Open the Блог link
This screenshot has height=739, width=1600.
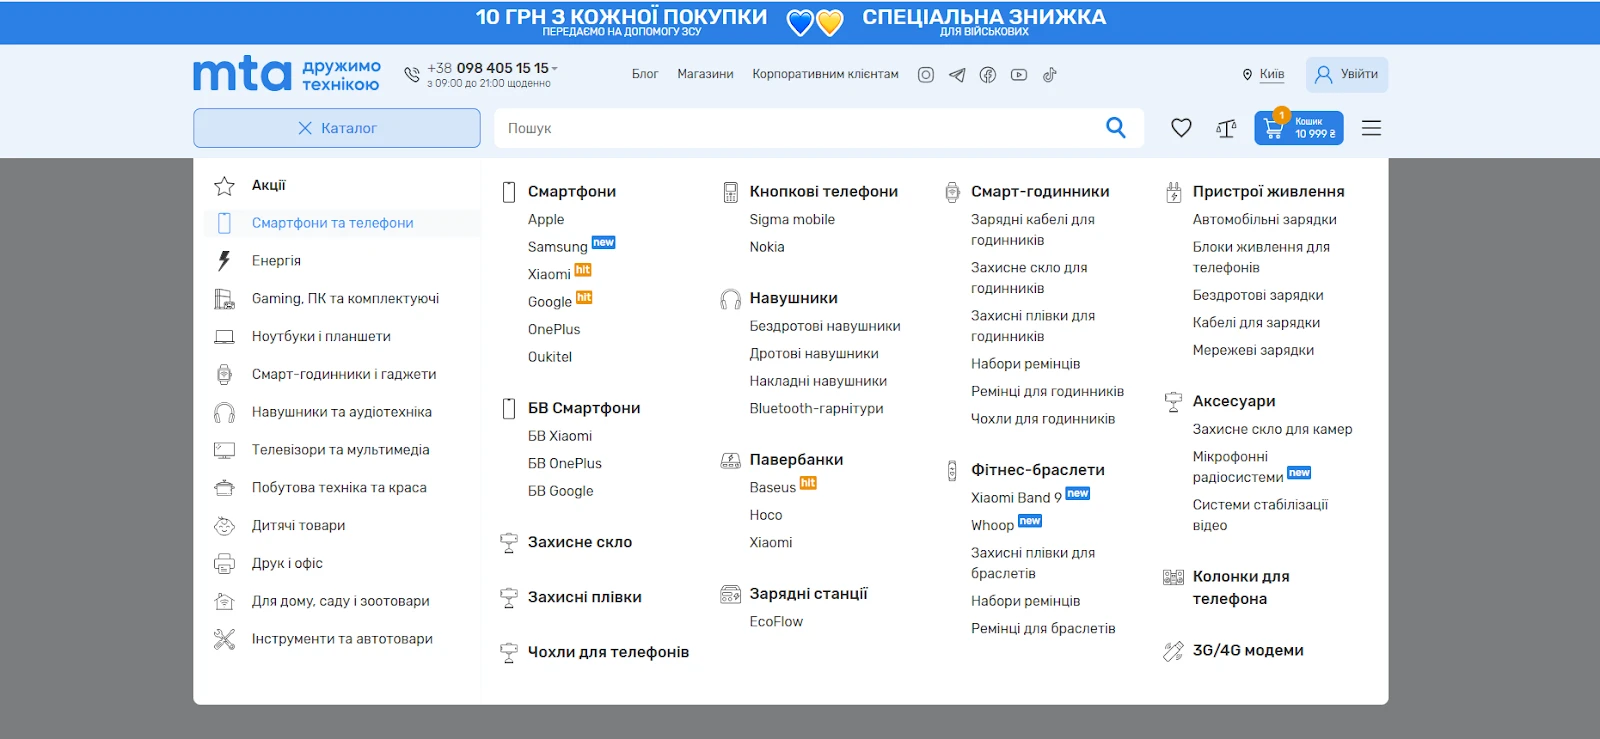click(x=645, y=74)
